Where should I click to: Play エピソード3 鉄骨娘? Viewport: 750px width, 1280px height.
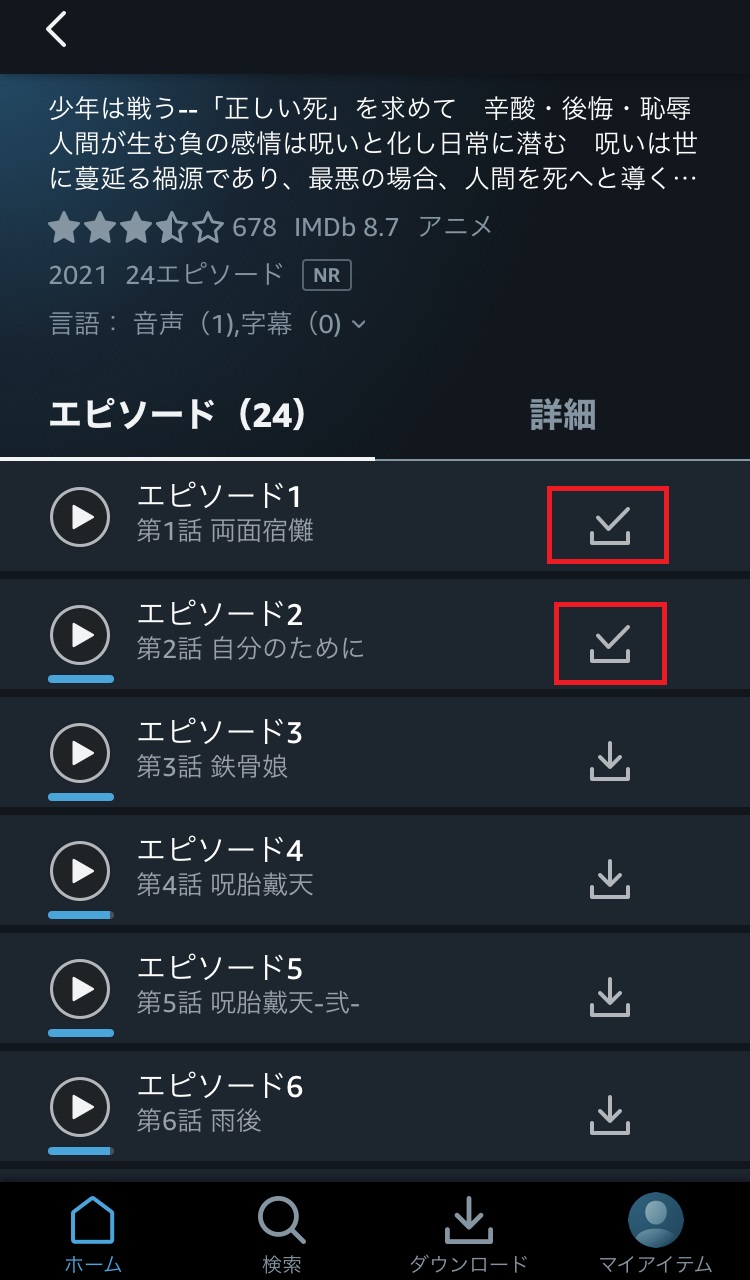pos(80,753)
